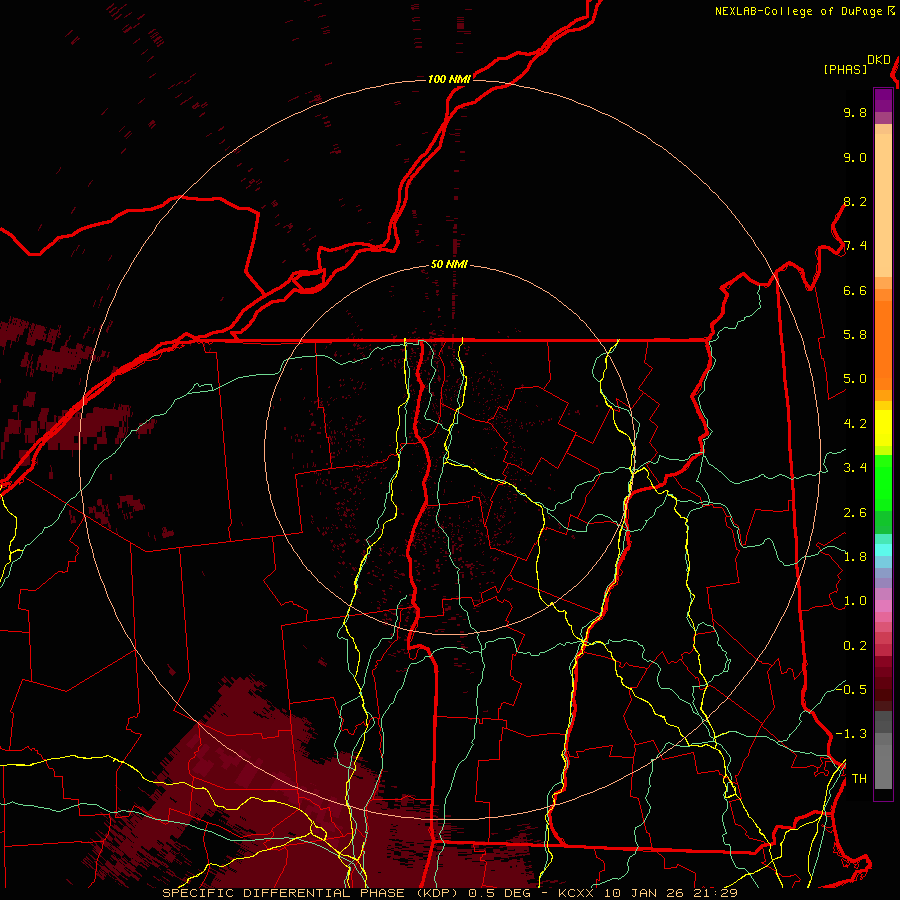Click the bright orange color bar segment
Screen dimensions: 900x900
[883, 344]
